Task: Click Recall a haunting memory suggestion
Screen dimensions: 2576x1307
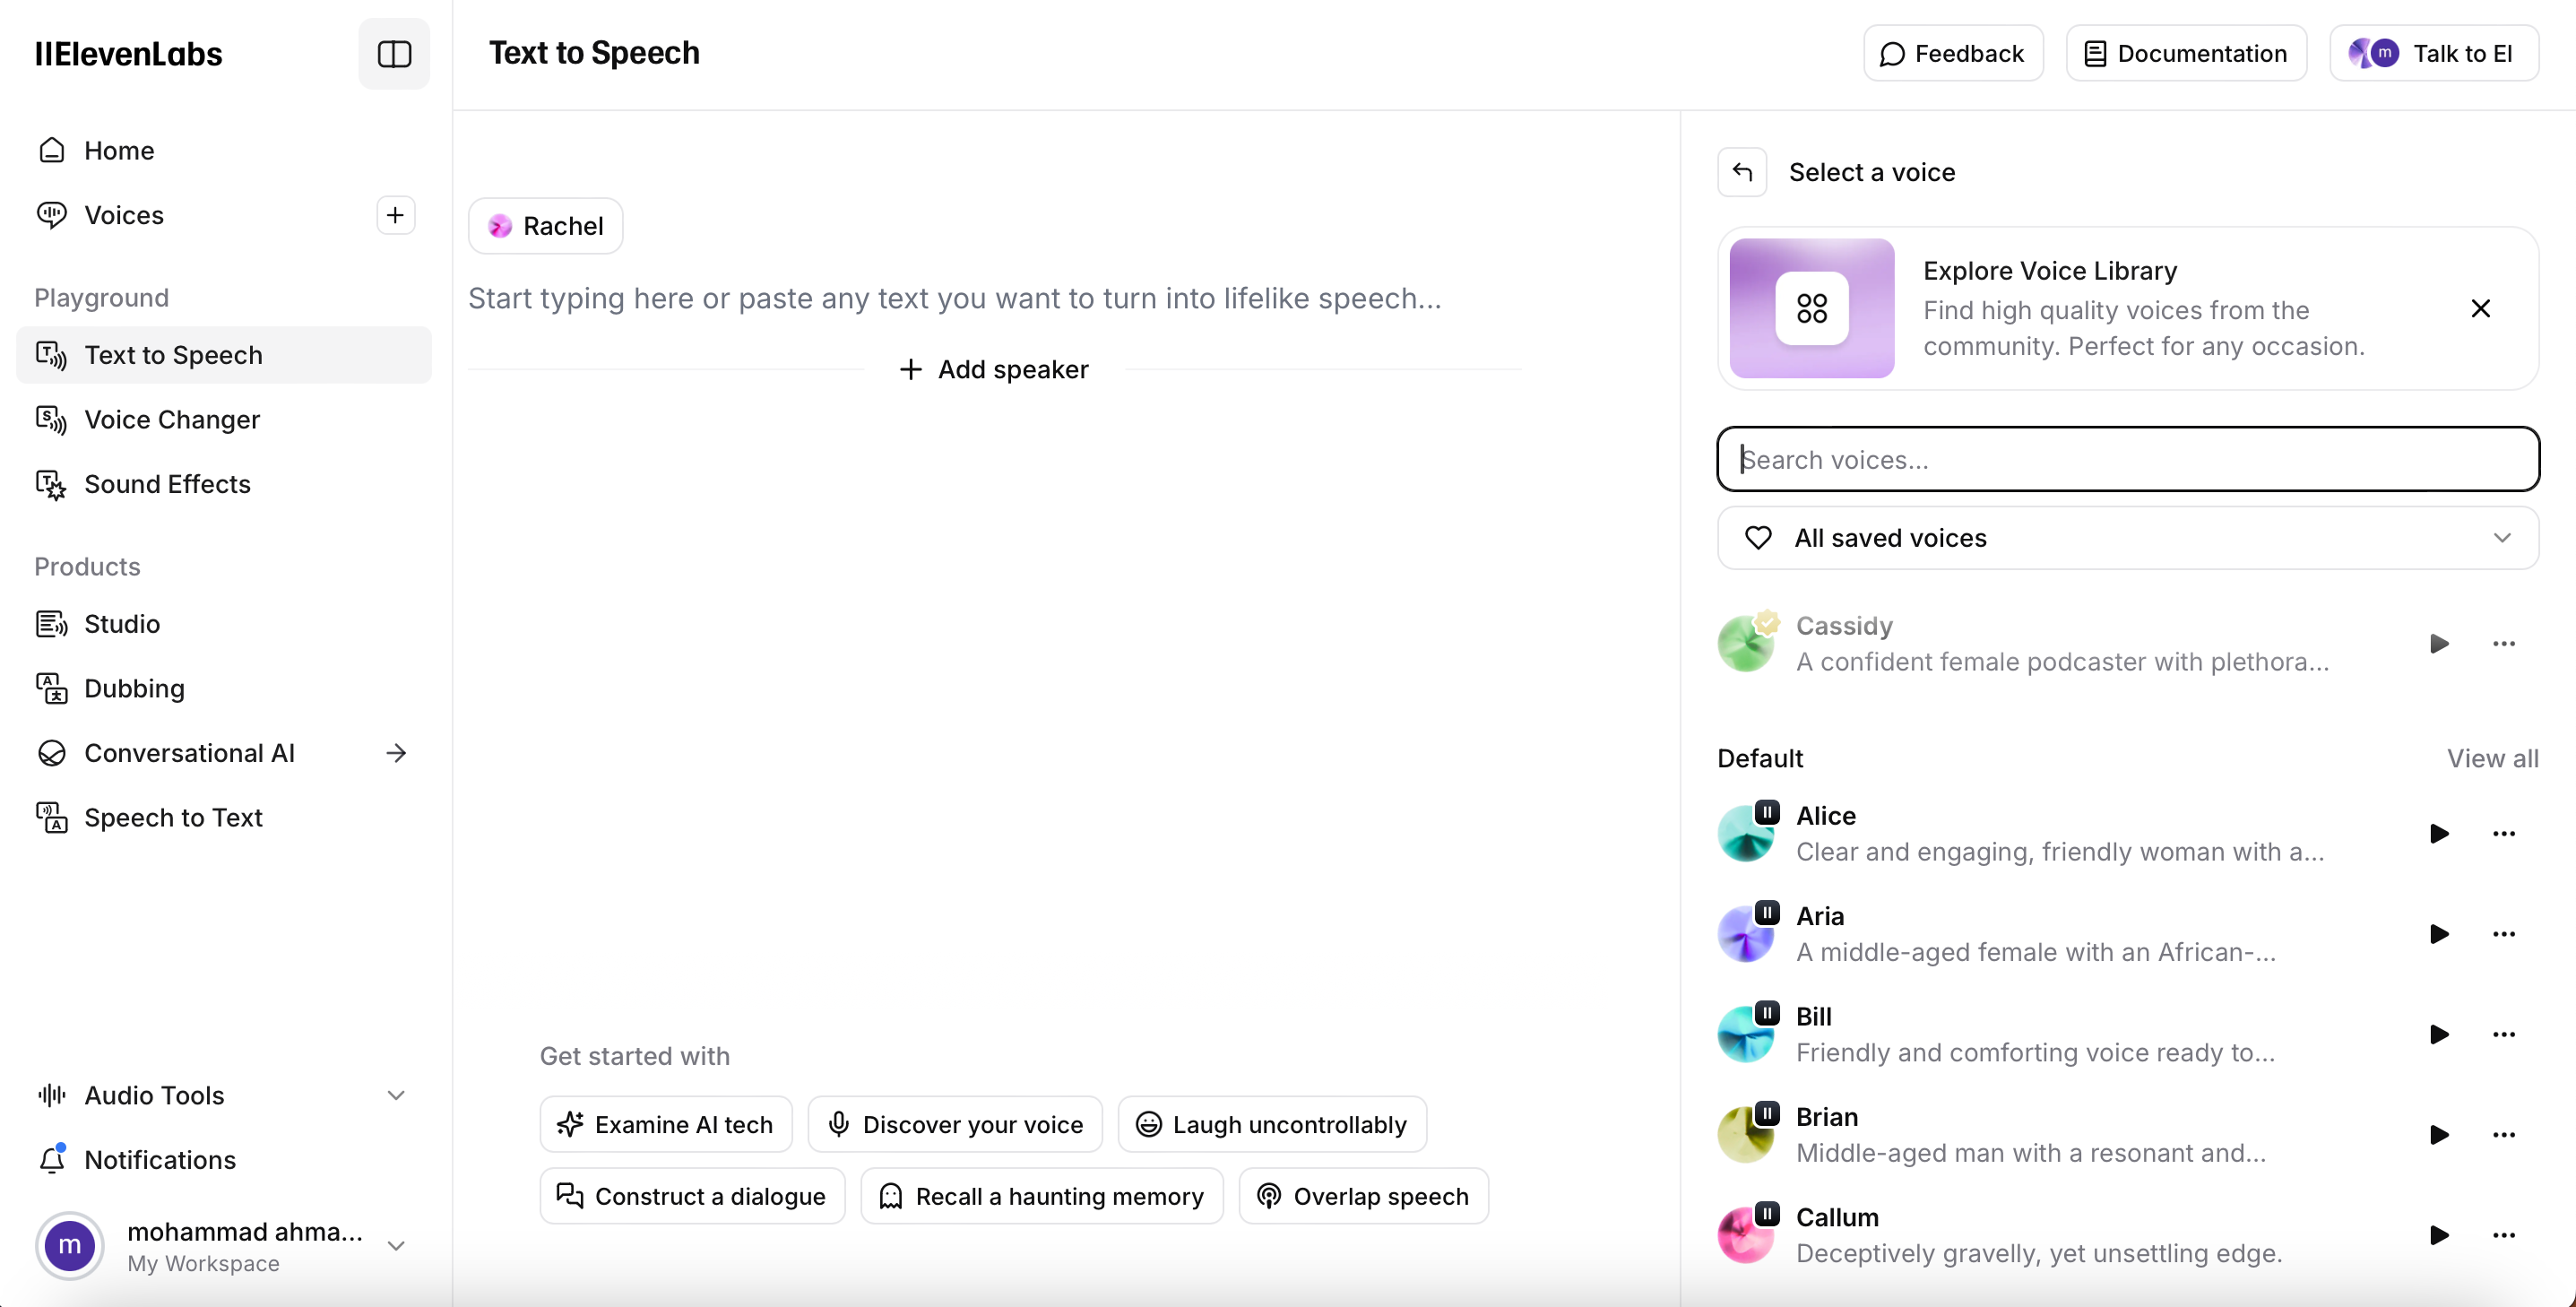Action: click(x=1042, y=1196)
